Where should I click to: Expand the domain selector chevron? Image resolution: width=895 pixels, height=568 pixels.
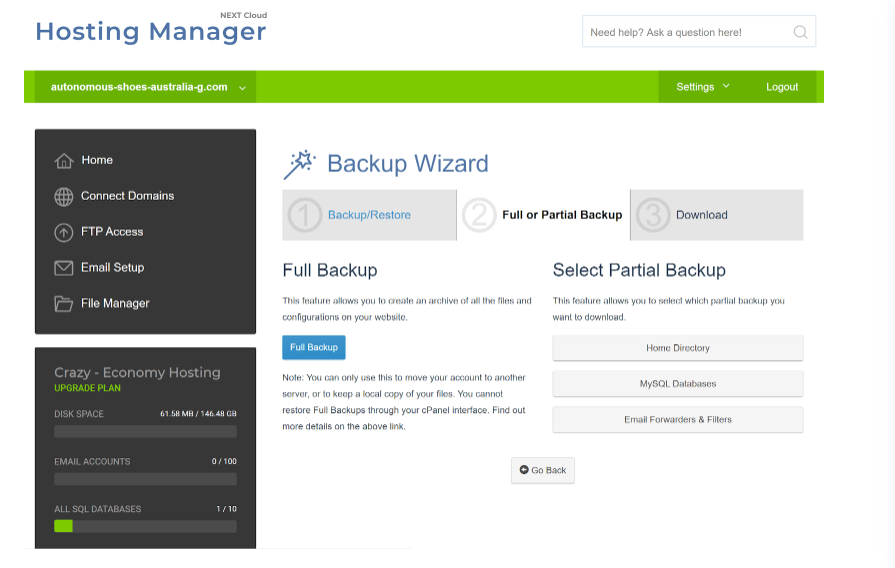[x=243, y=88]
